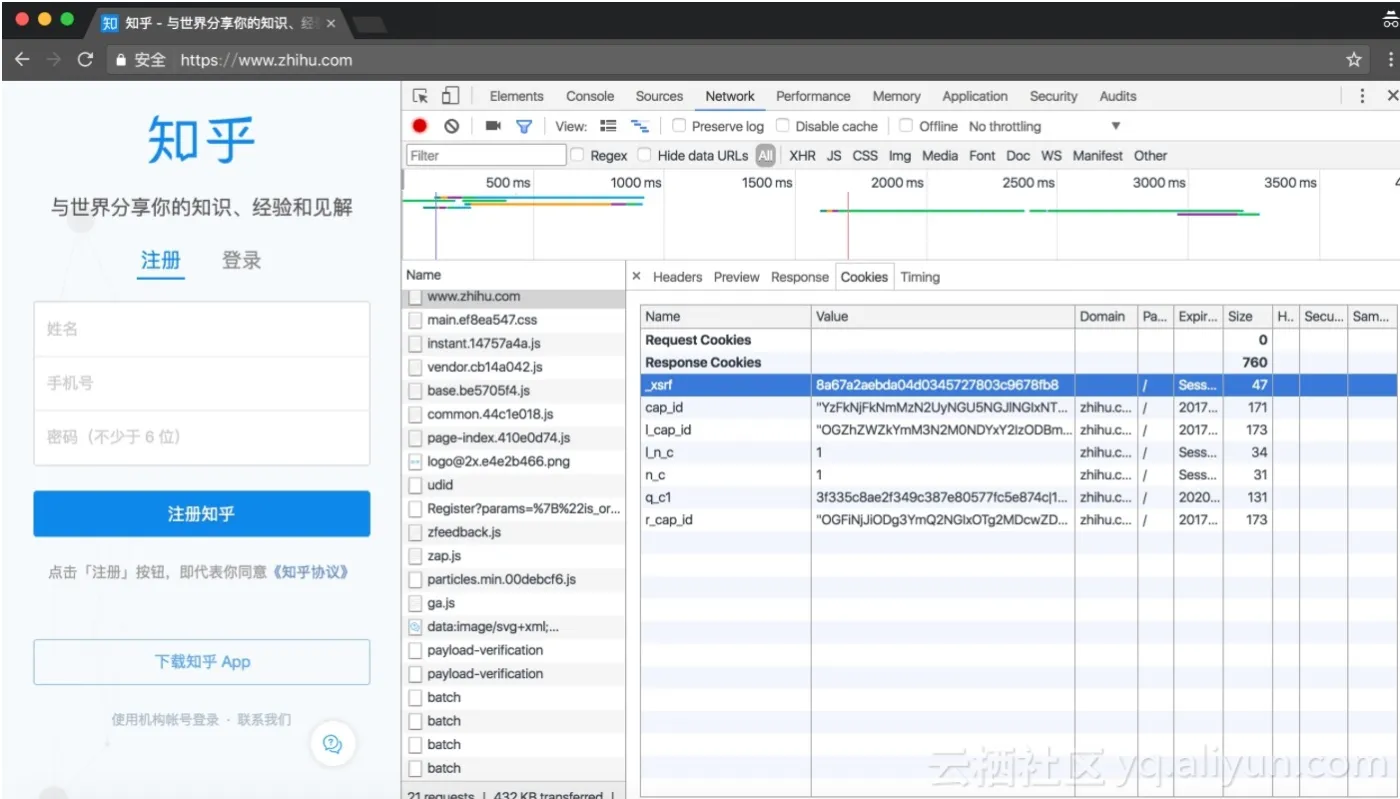Reload the page with refresh icon
Image resolution: width=1400 pixels, height=799 pixels.
85,59
